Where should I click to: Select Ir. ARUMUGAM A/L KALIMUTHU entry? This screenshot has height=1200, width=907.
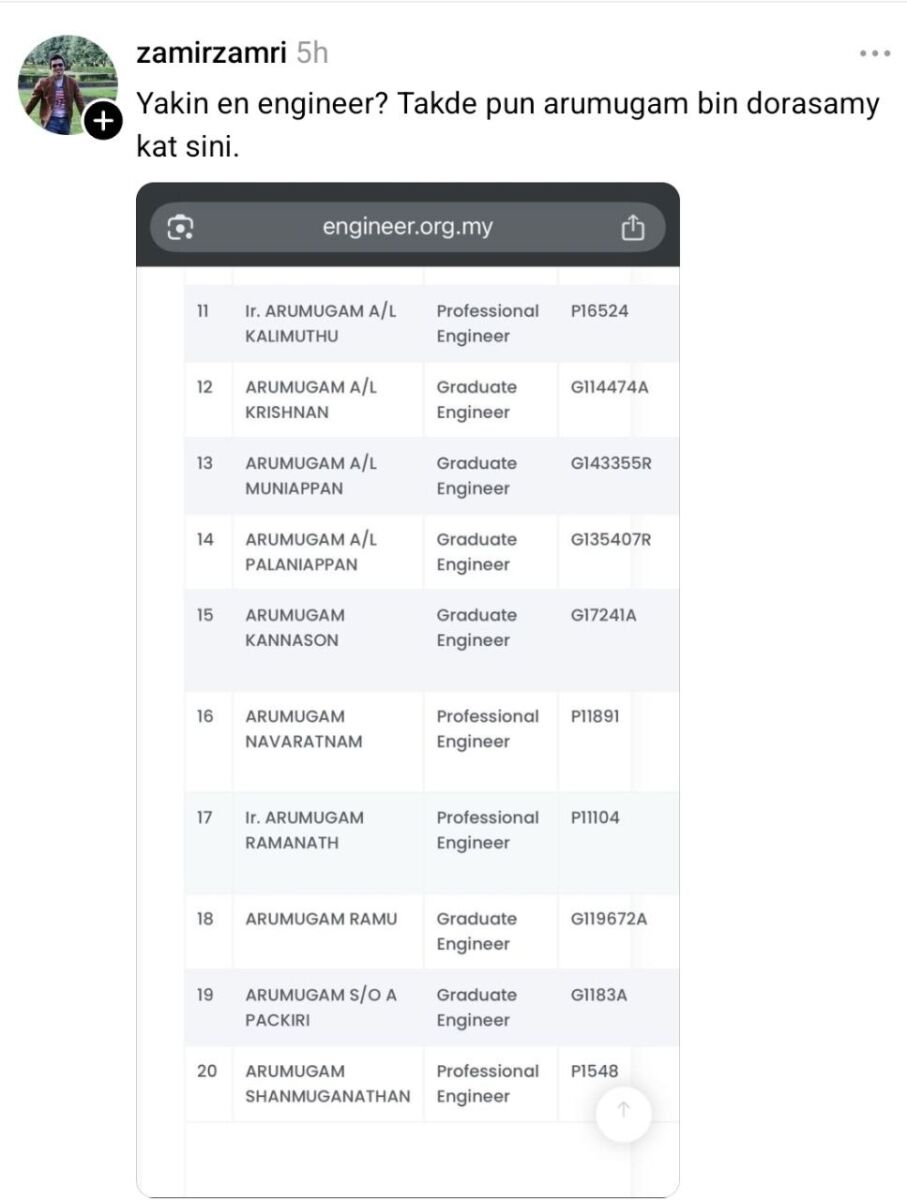tap(320, 323)
